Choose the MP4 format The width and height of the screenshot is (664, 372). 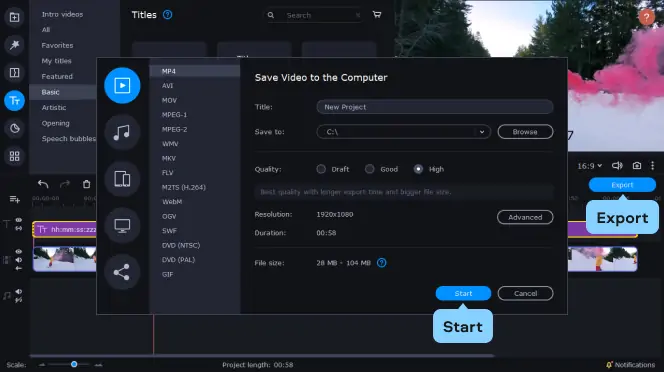[x=195, y=71]
